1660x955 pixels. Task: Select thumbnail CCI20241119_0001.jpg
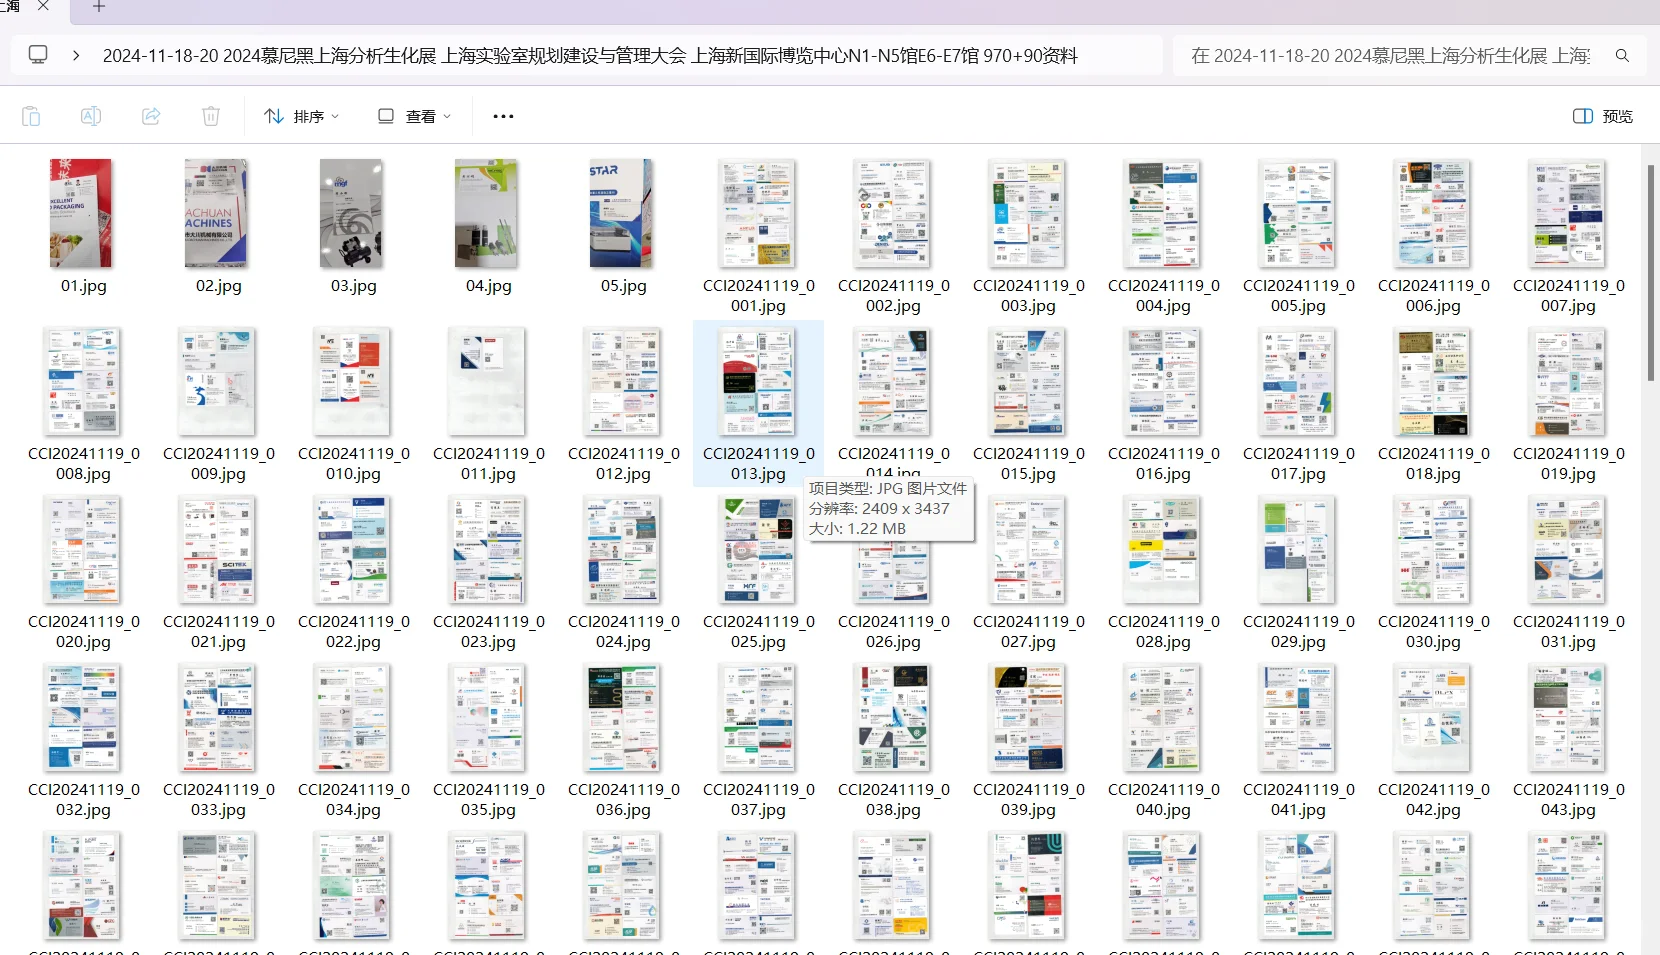pyautogui.click(x=758, y=213)
